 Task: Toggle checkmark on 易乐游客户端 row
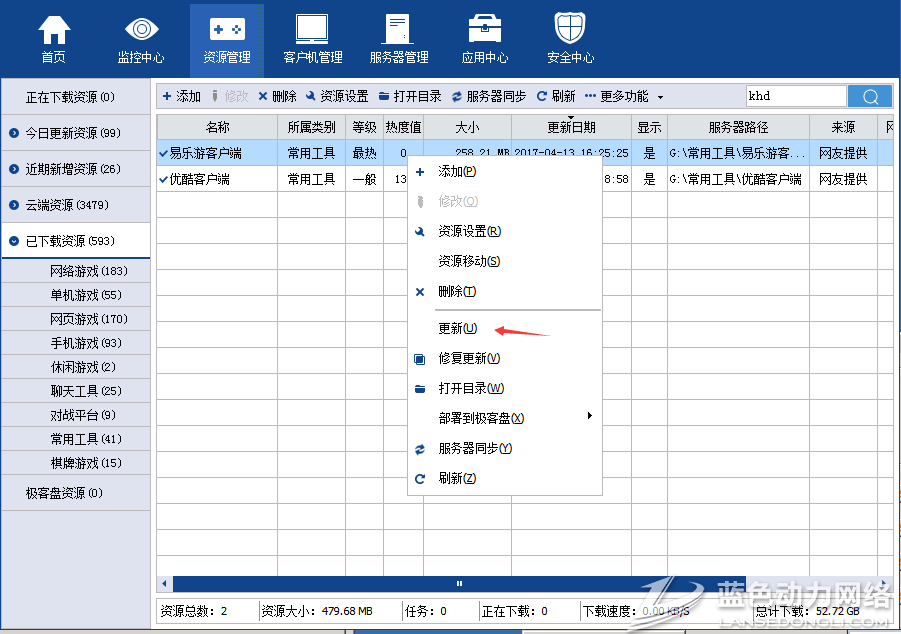[163, 153]
